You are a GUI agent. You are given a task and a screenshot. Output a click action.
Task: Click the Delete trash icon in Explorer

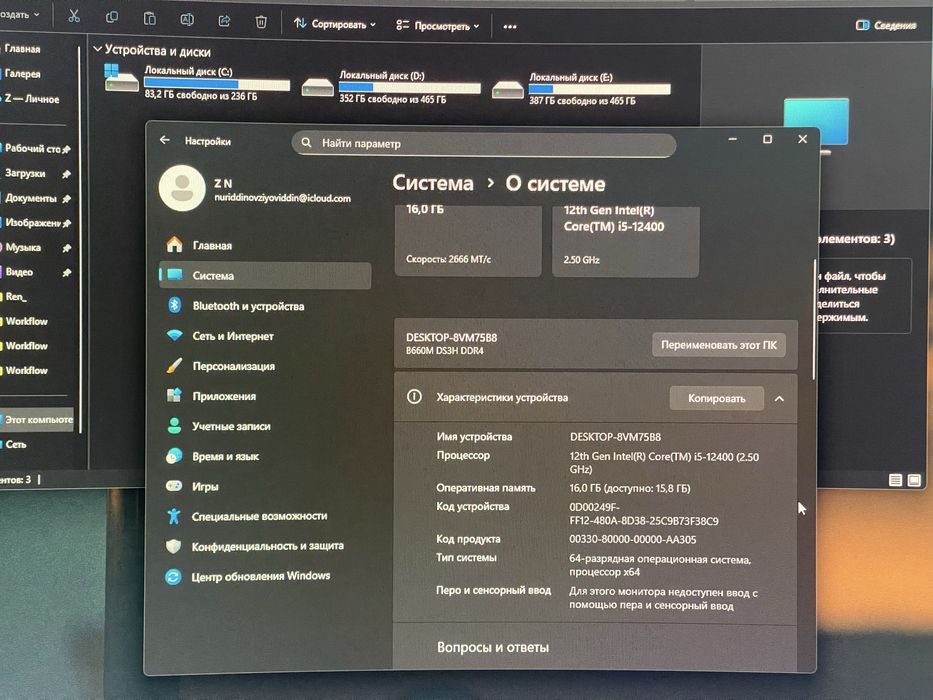tap(261, 22)
